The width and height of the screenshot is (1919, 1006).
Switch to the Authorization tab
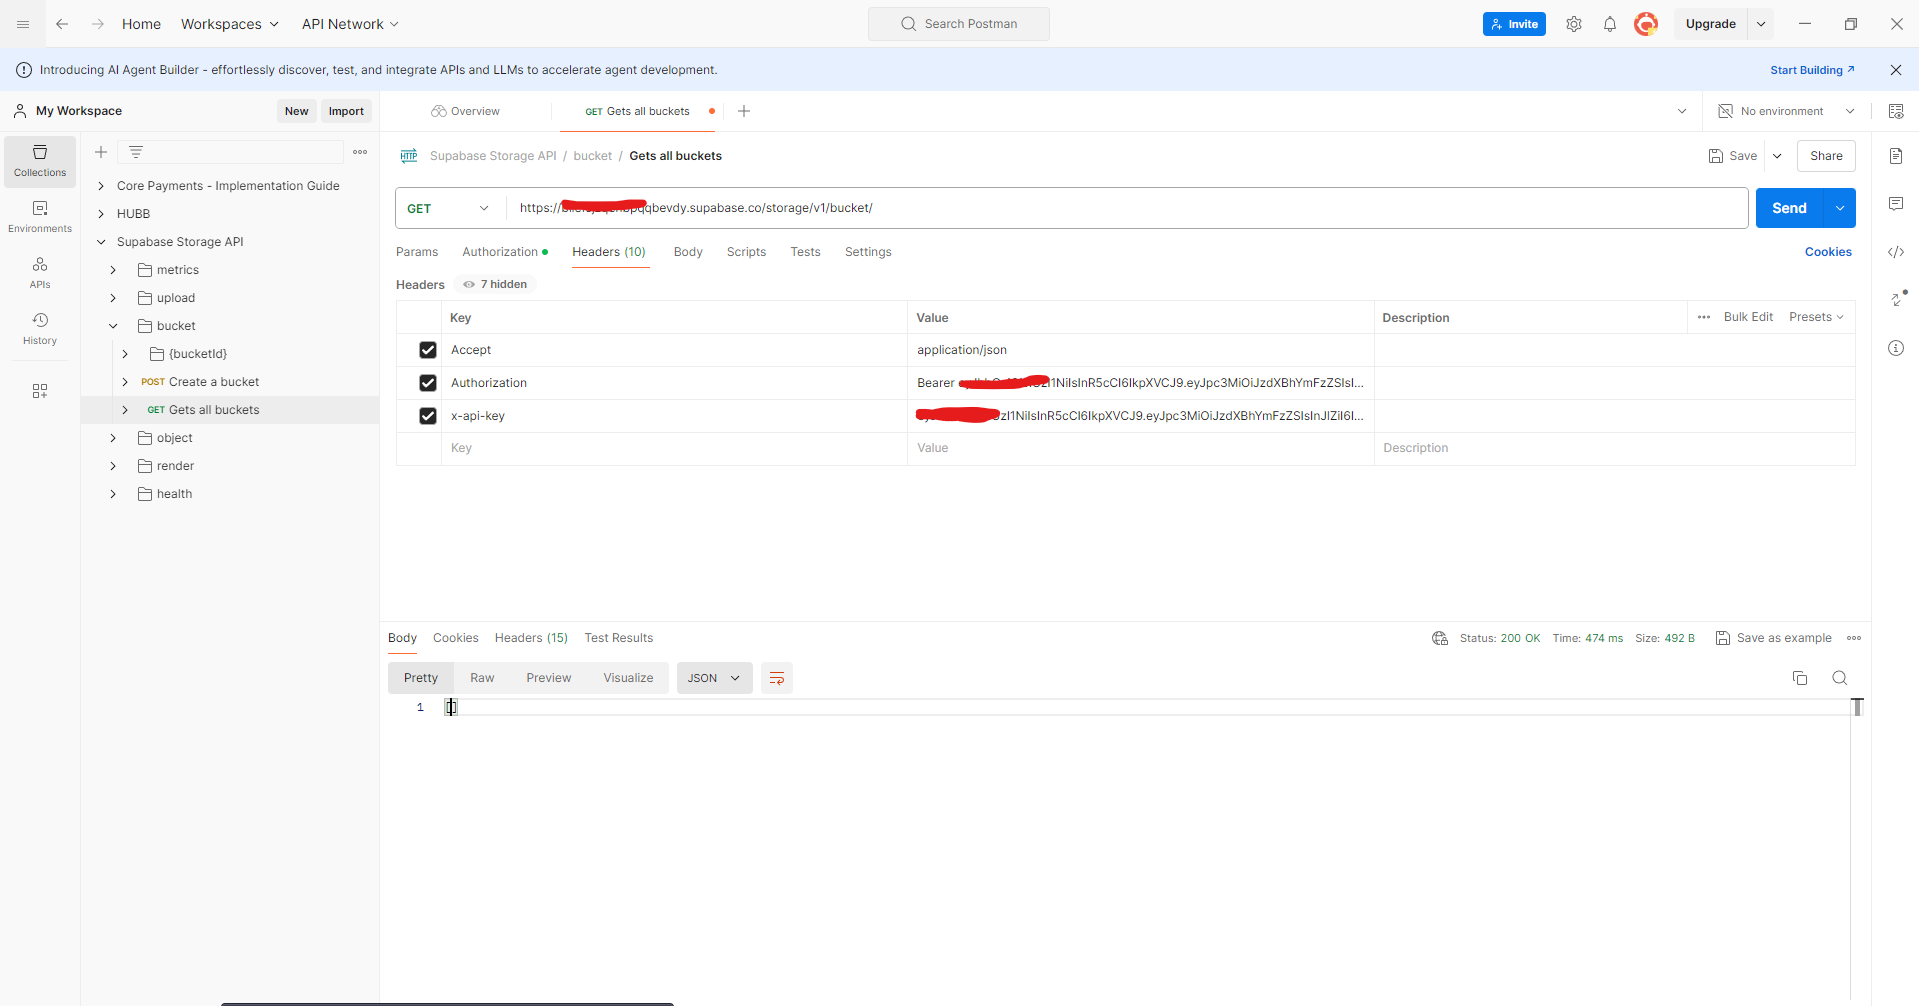click(x=504, y=252)
